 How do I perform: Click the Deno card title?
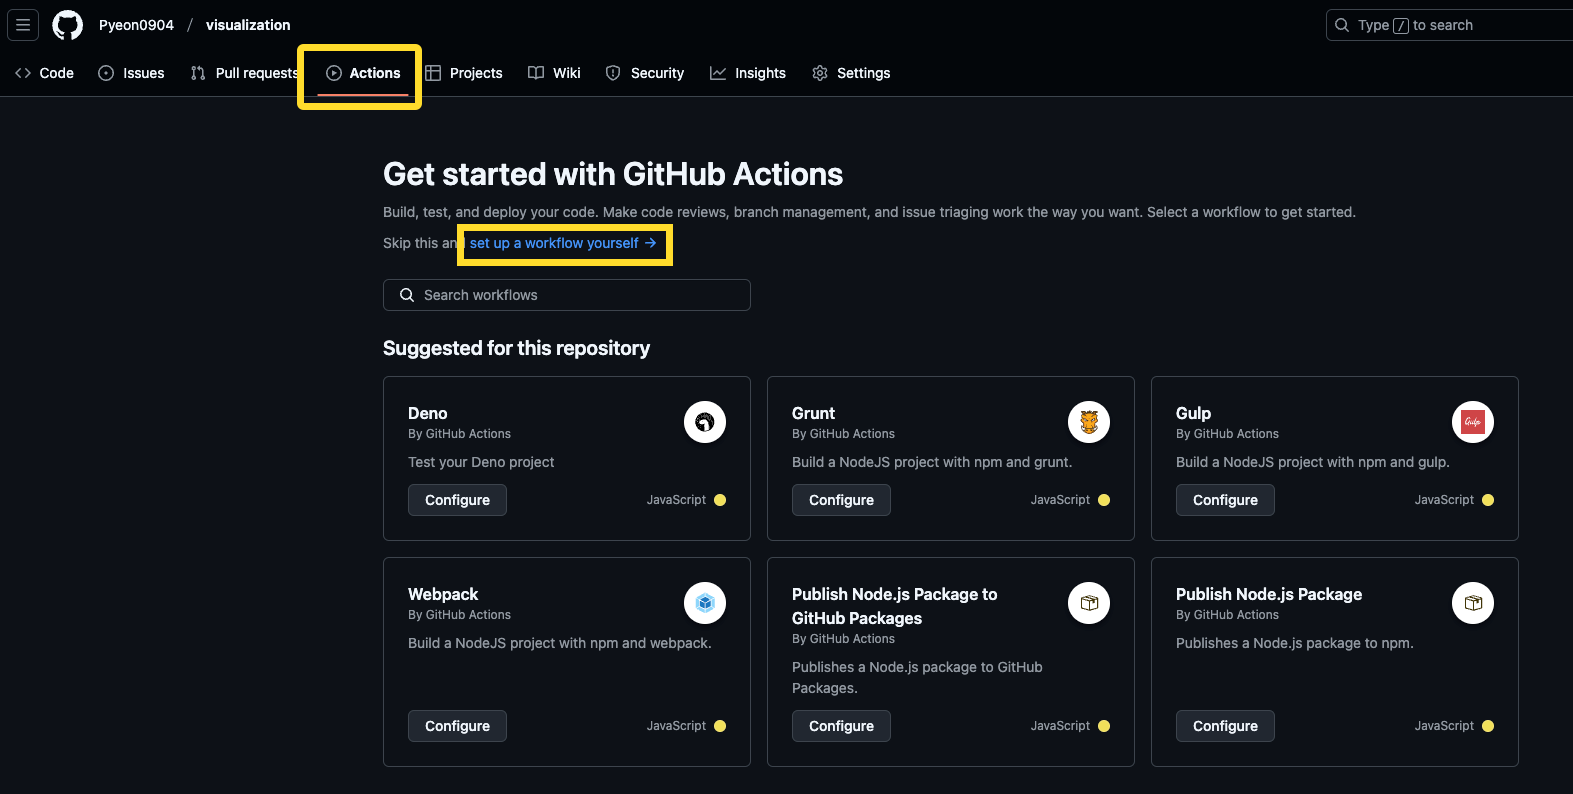pyautogui.click(x=428, y=413)
